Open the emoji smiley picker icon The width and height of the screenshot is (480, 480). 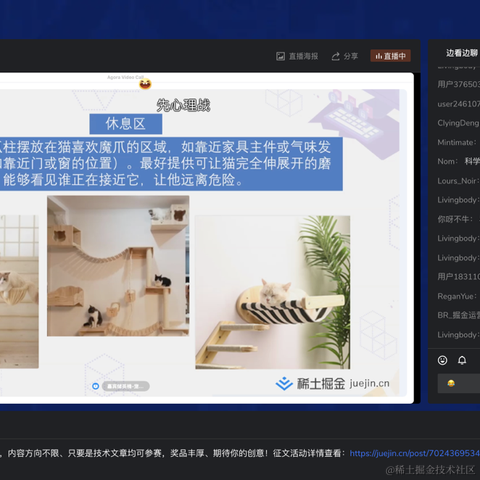point(442,360)
